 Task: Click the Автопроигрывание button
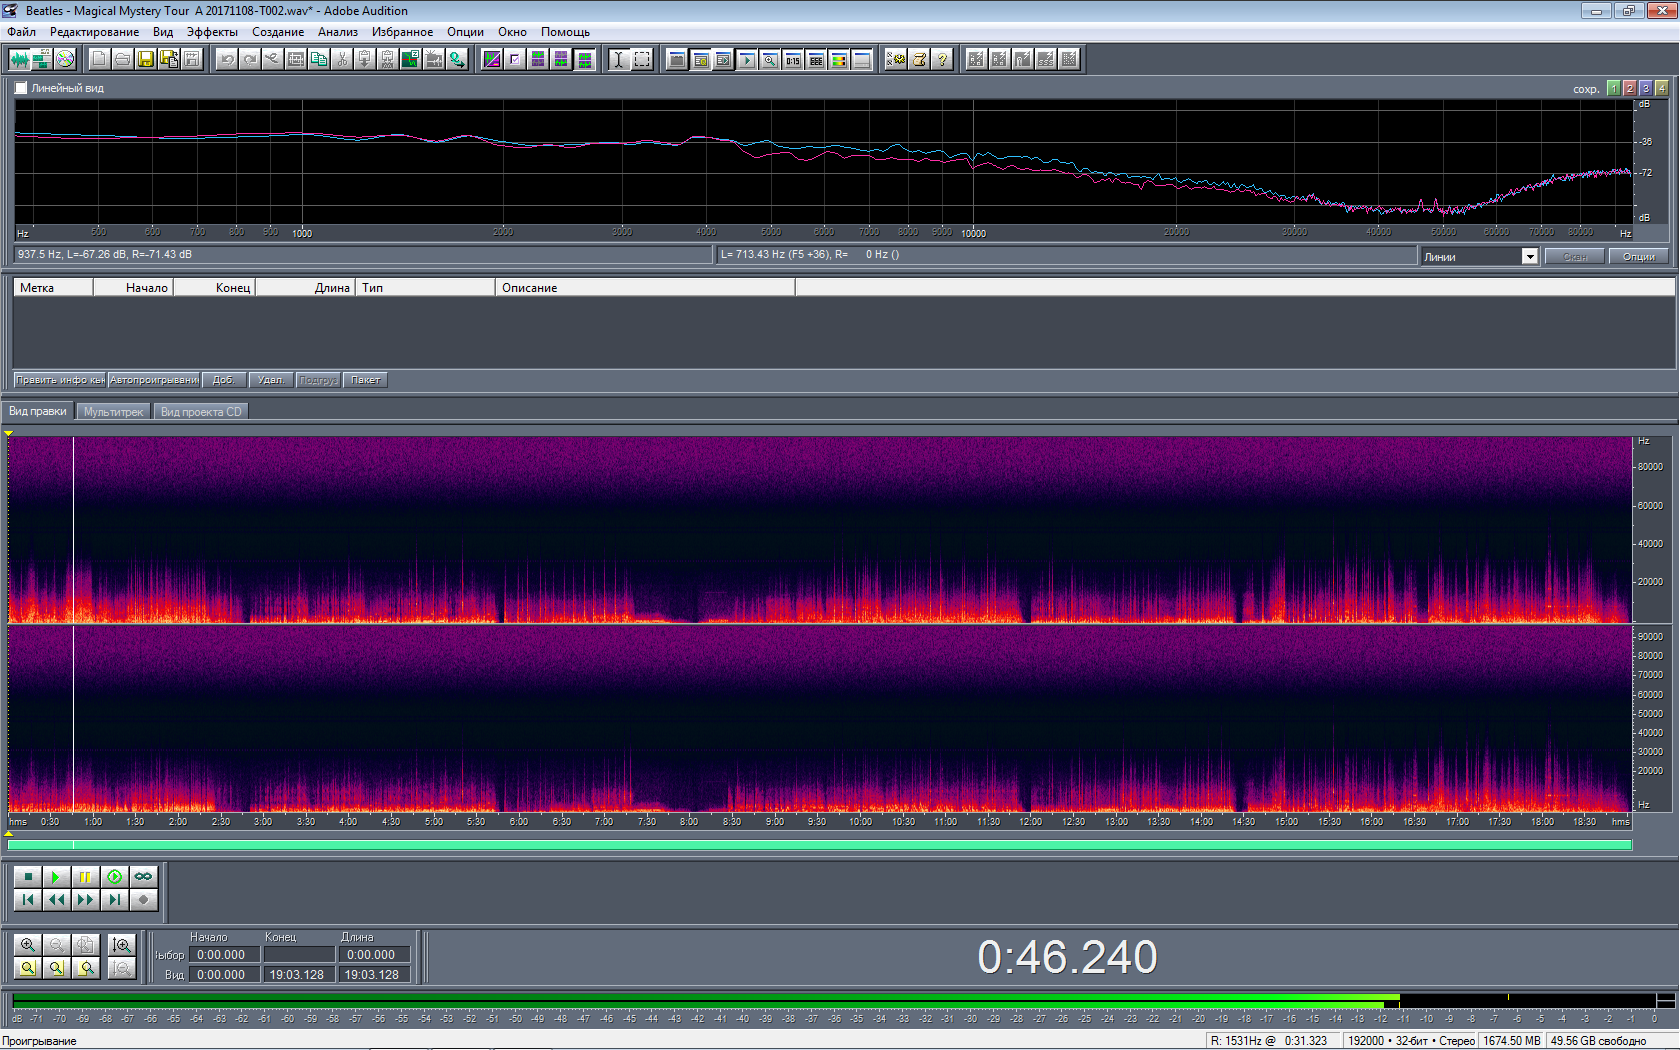pos(154,380)
